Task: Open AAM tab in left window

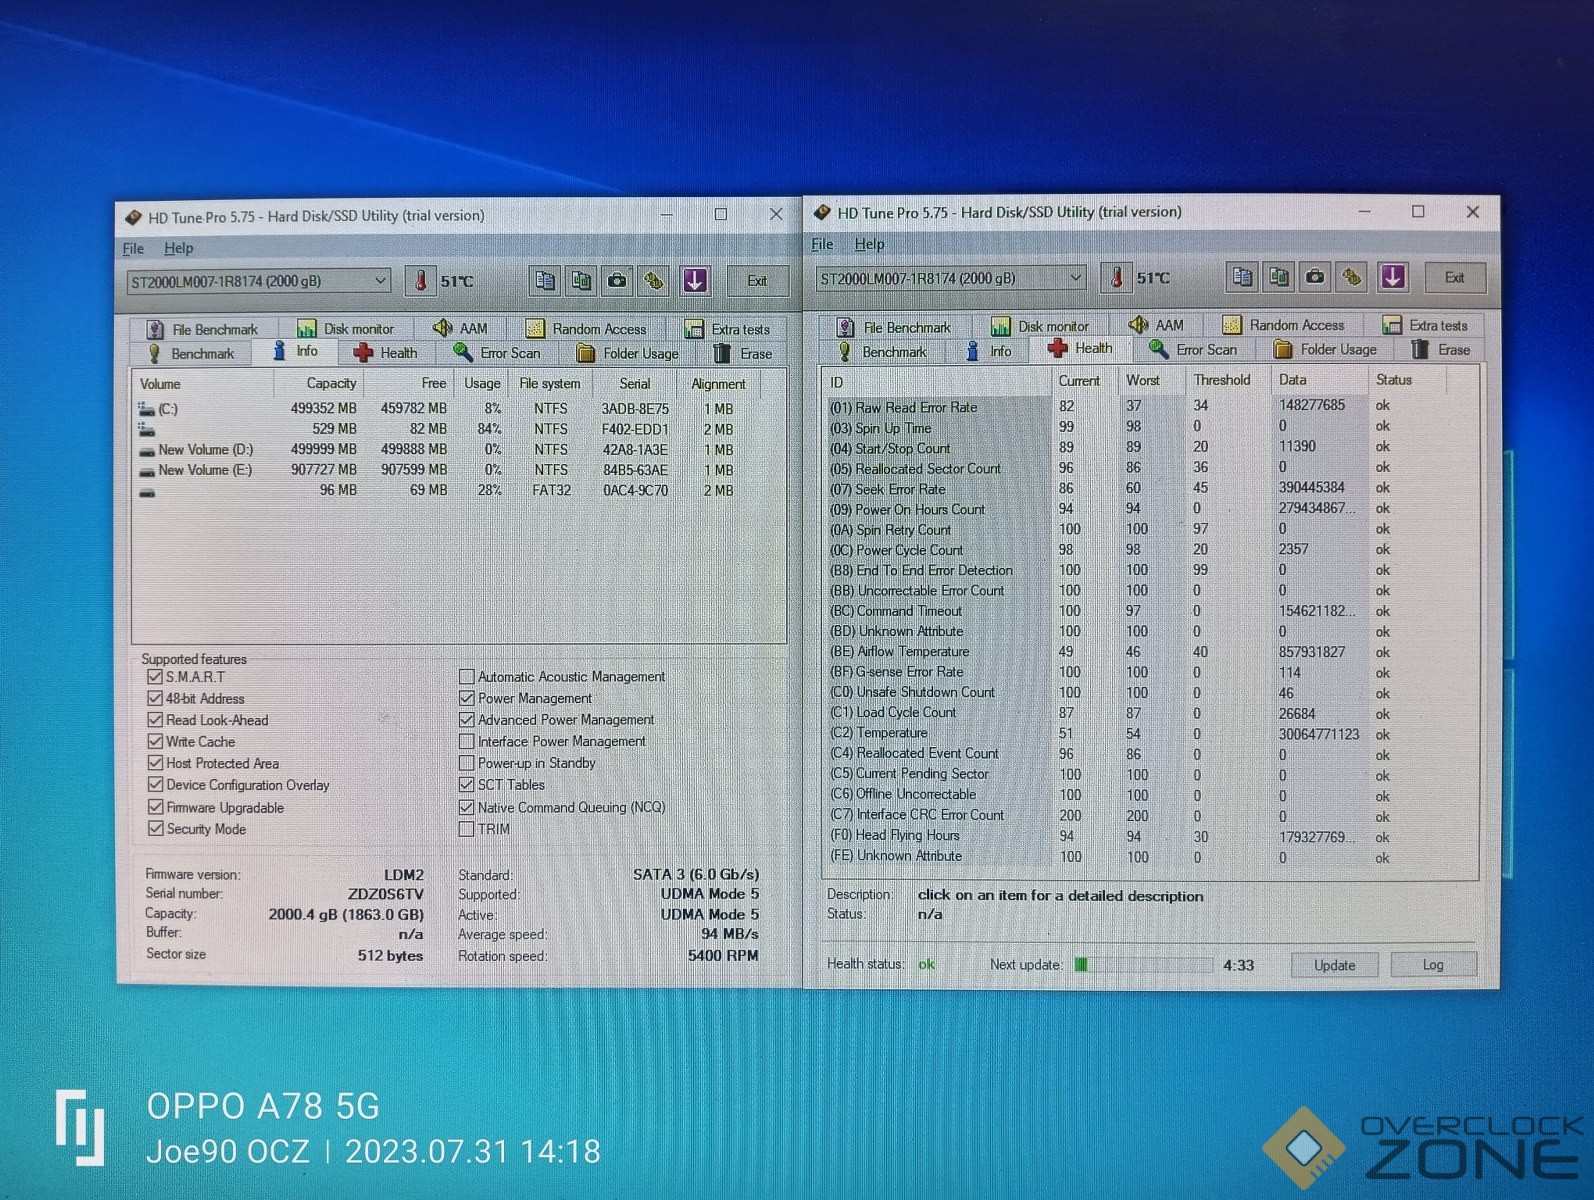Action: (460, 328)
